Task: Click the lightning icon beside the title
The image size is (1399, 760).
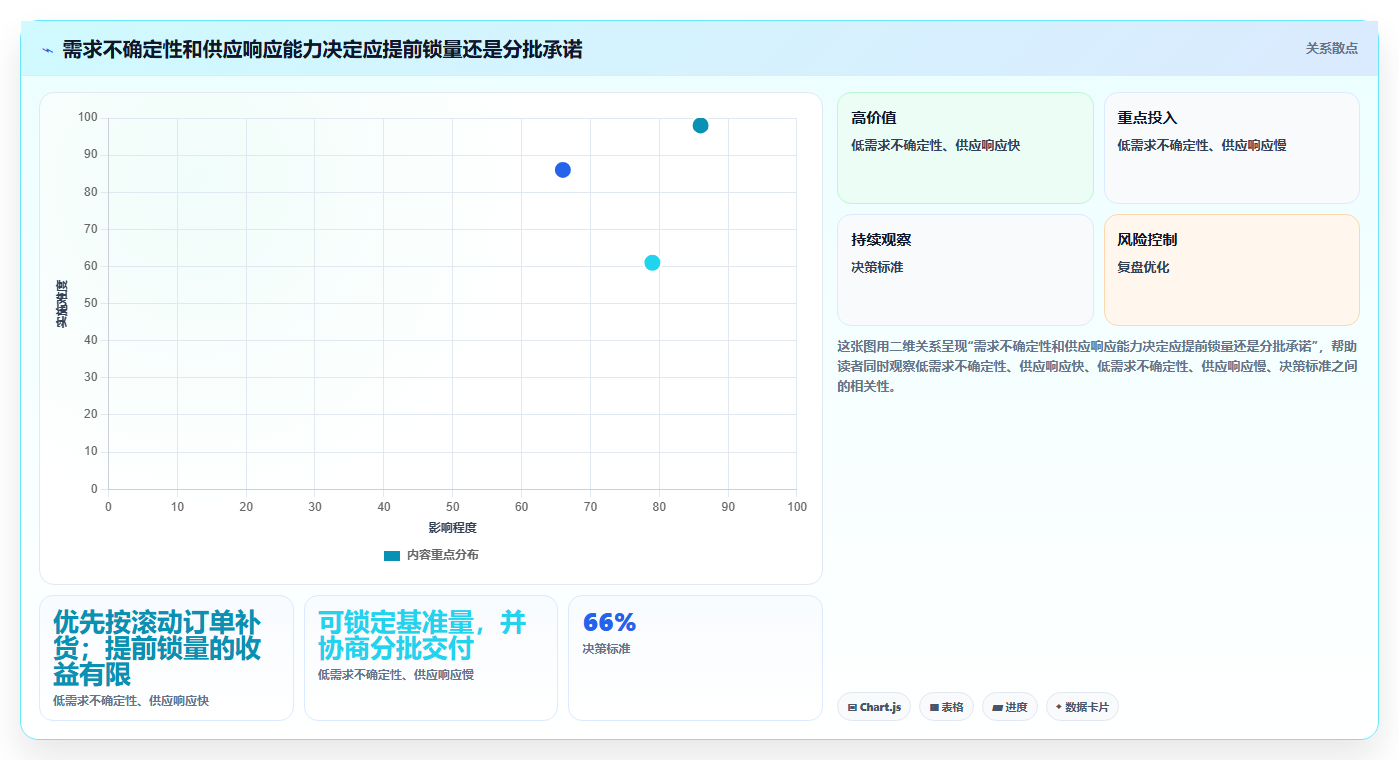Action: [x=47, y=49]
